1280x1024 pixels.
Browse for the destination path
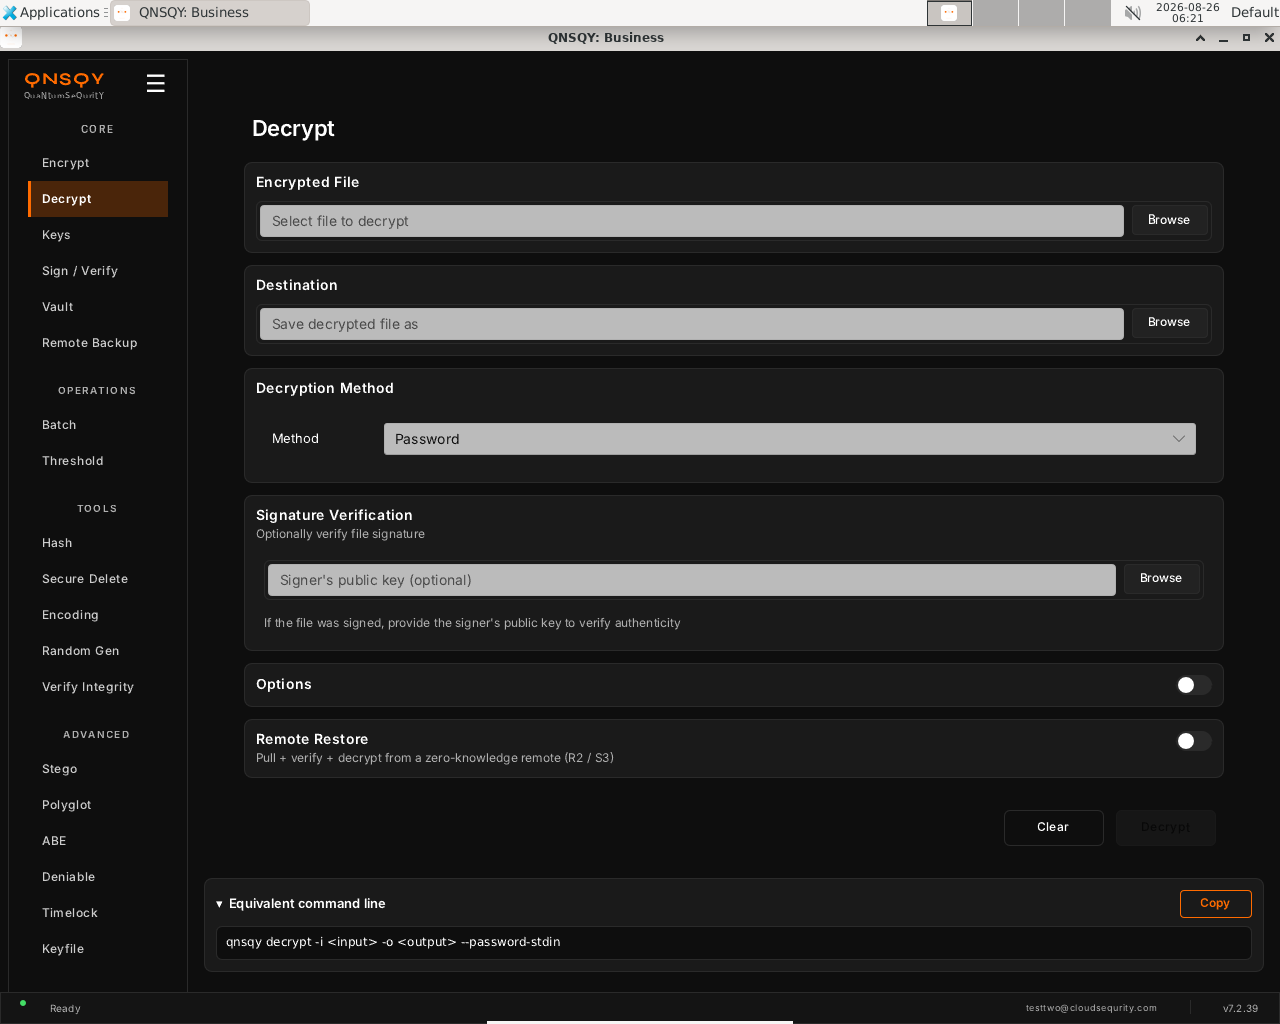coord(1169,322)
